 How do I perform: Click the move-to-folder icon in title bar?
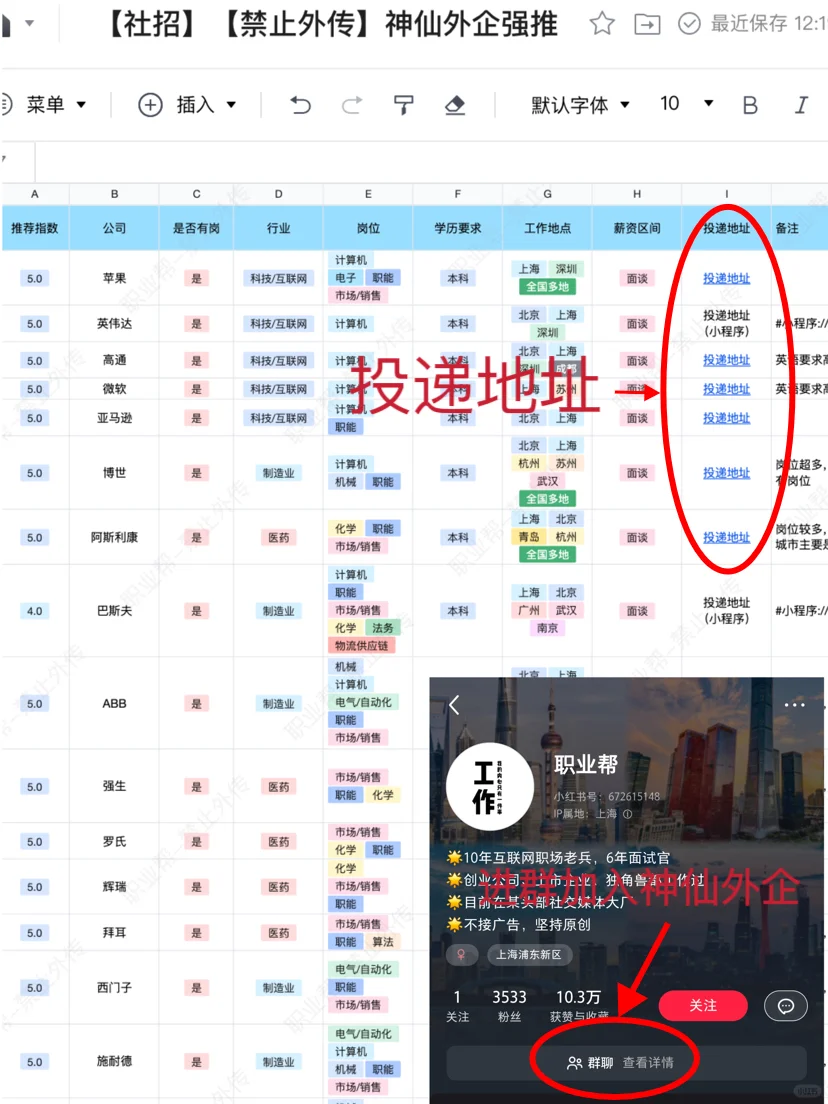647,25
